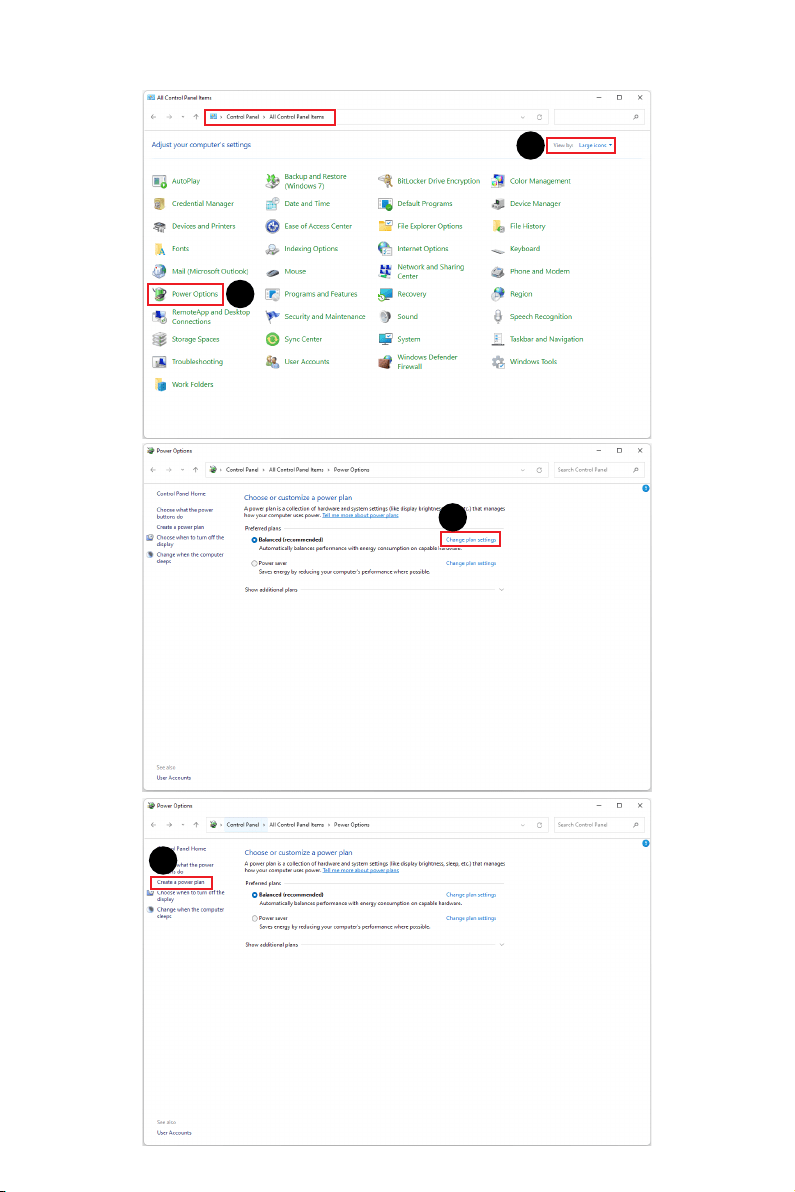Click Control Panel breadcrumb in top window
The height and width of the screenshot is (1192, 795).
(x=242, y=117)
